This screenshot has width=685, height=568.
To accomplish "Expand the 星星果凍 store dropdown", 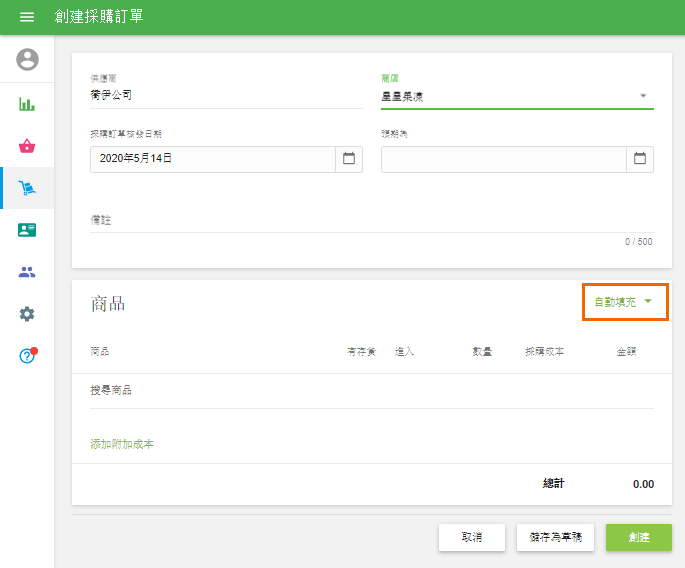I will click(x=517, y=97).
